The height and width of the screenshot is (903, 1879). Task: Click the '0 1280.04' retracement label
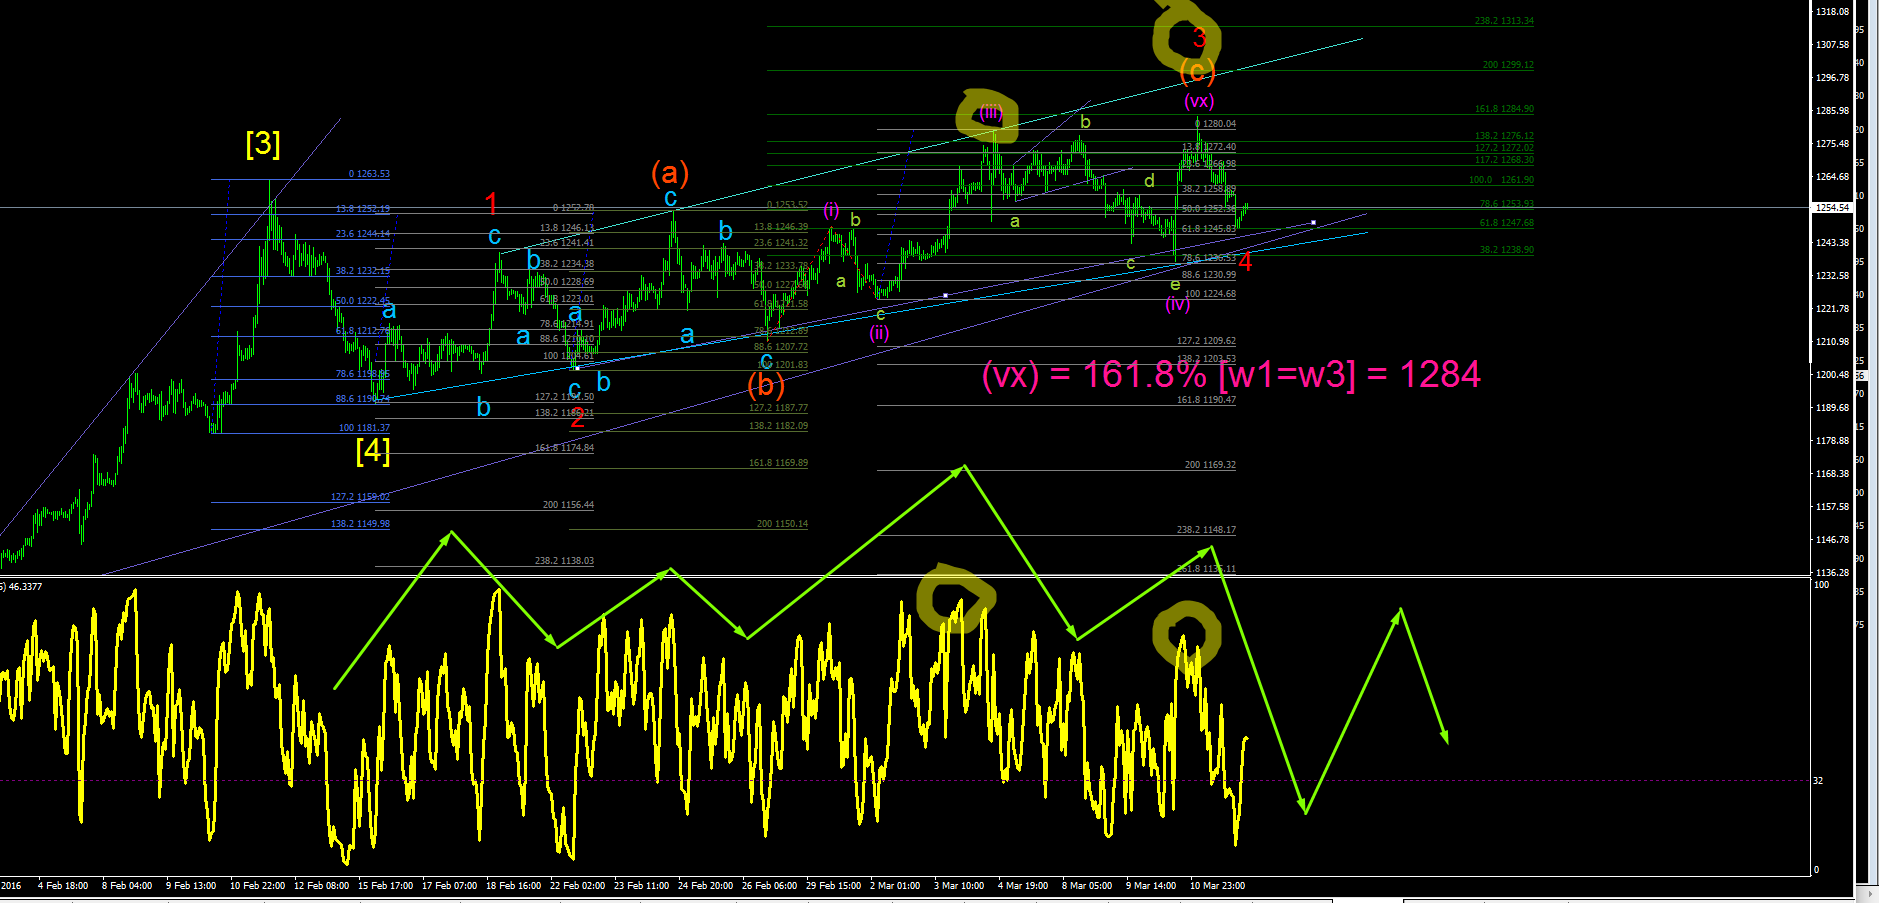point(1216,124)
